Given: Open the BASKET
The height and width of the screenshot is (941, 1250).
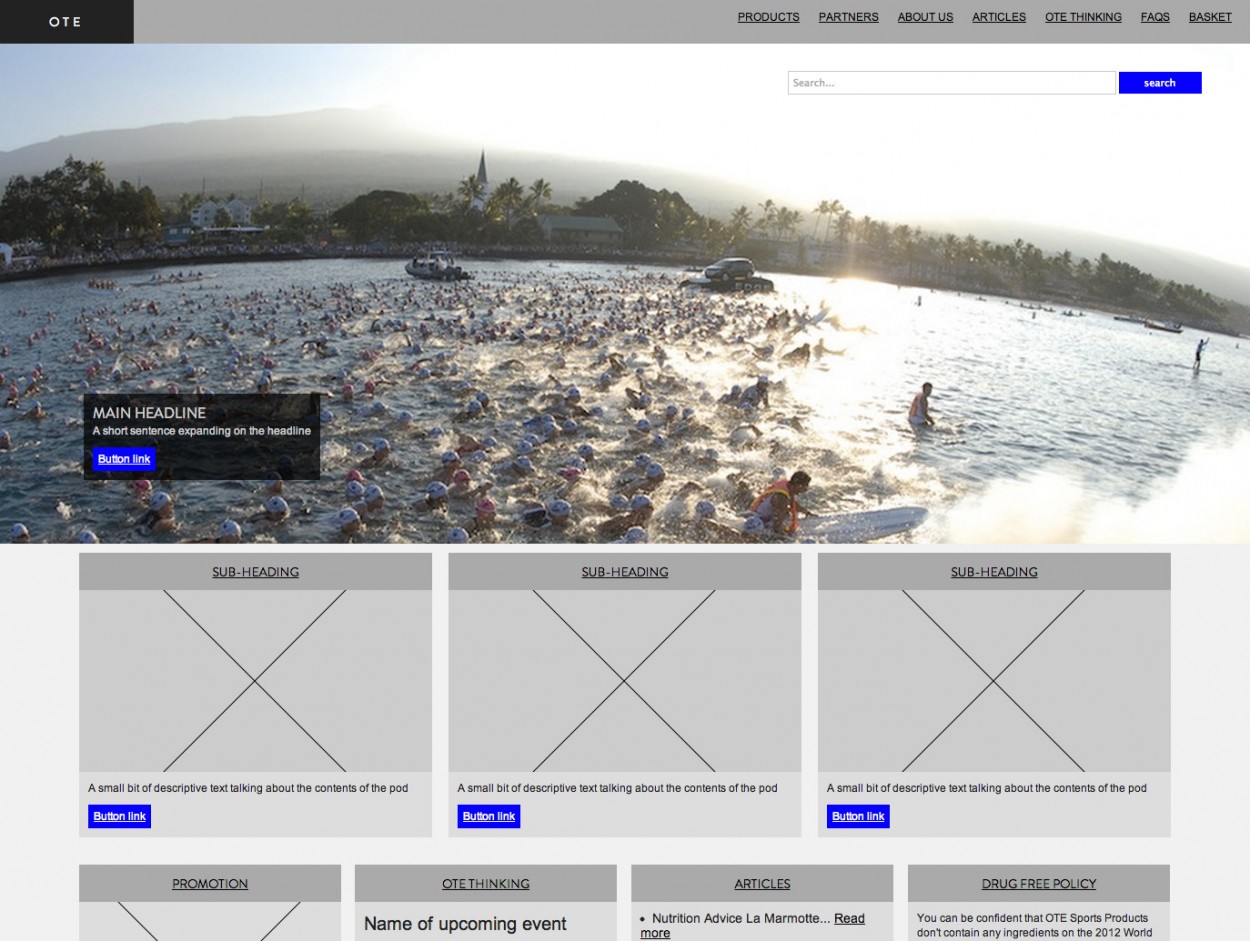Looking at the screenshot, I should [x=1210, y=17].
